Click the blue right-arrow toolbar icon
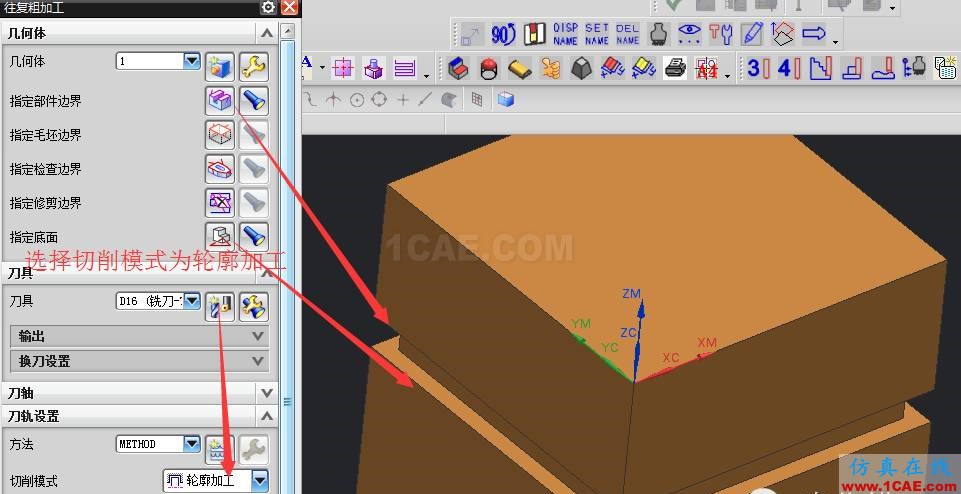Screen dimensions: 961x494 (x=814, y=34)
